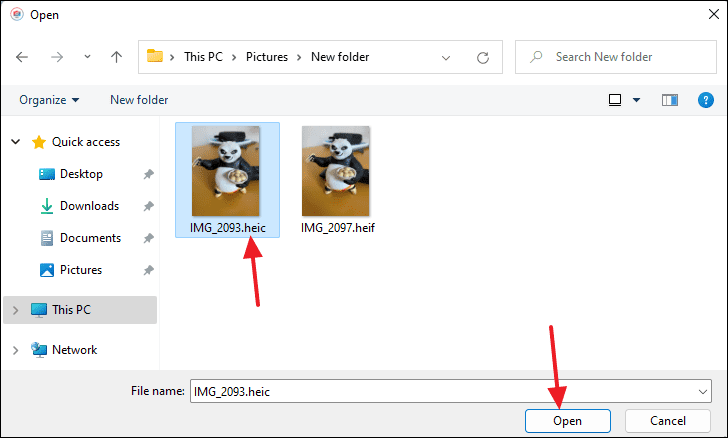Click the pin icon beside Pictures

coord(148,270)
